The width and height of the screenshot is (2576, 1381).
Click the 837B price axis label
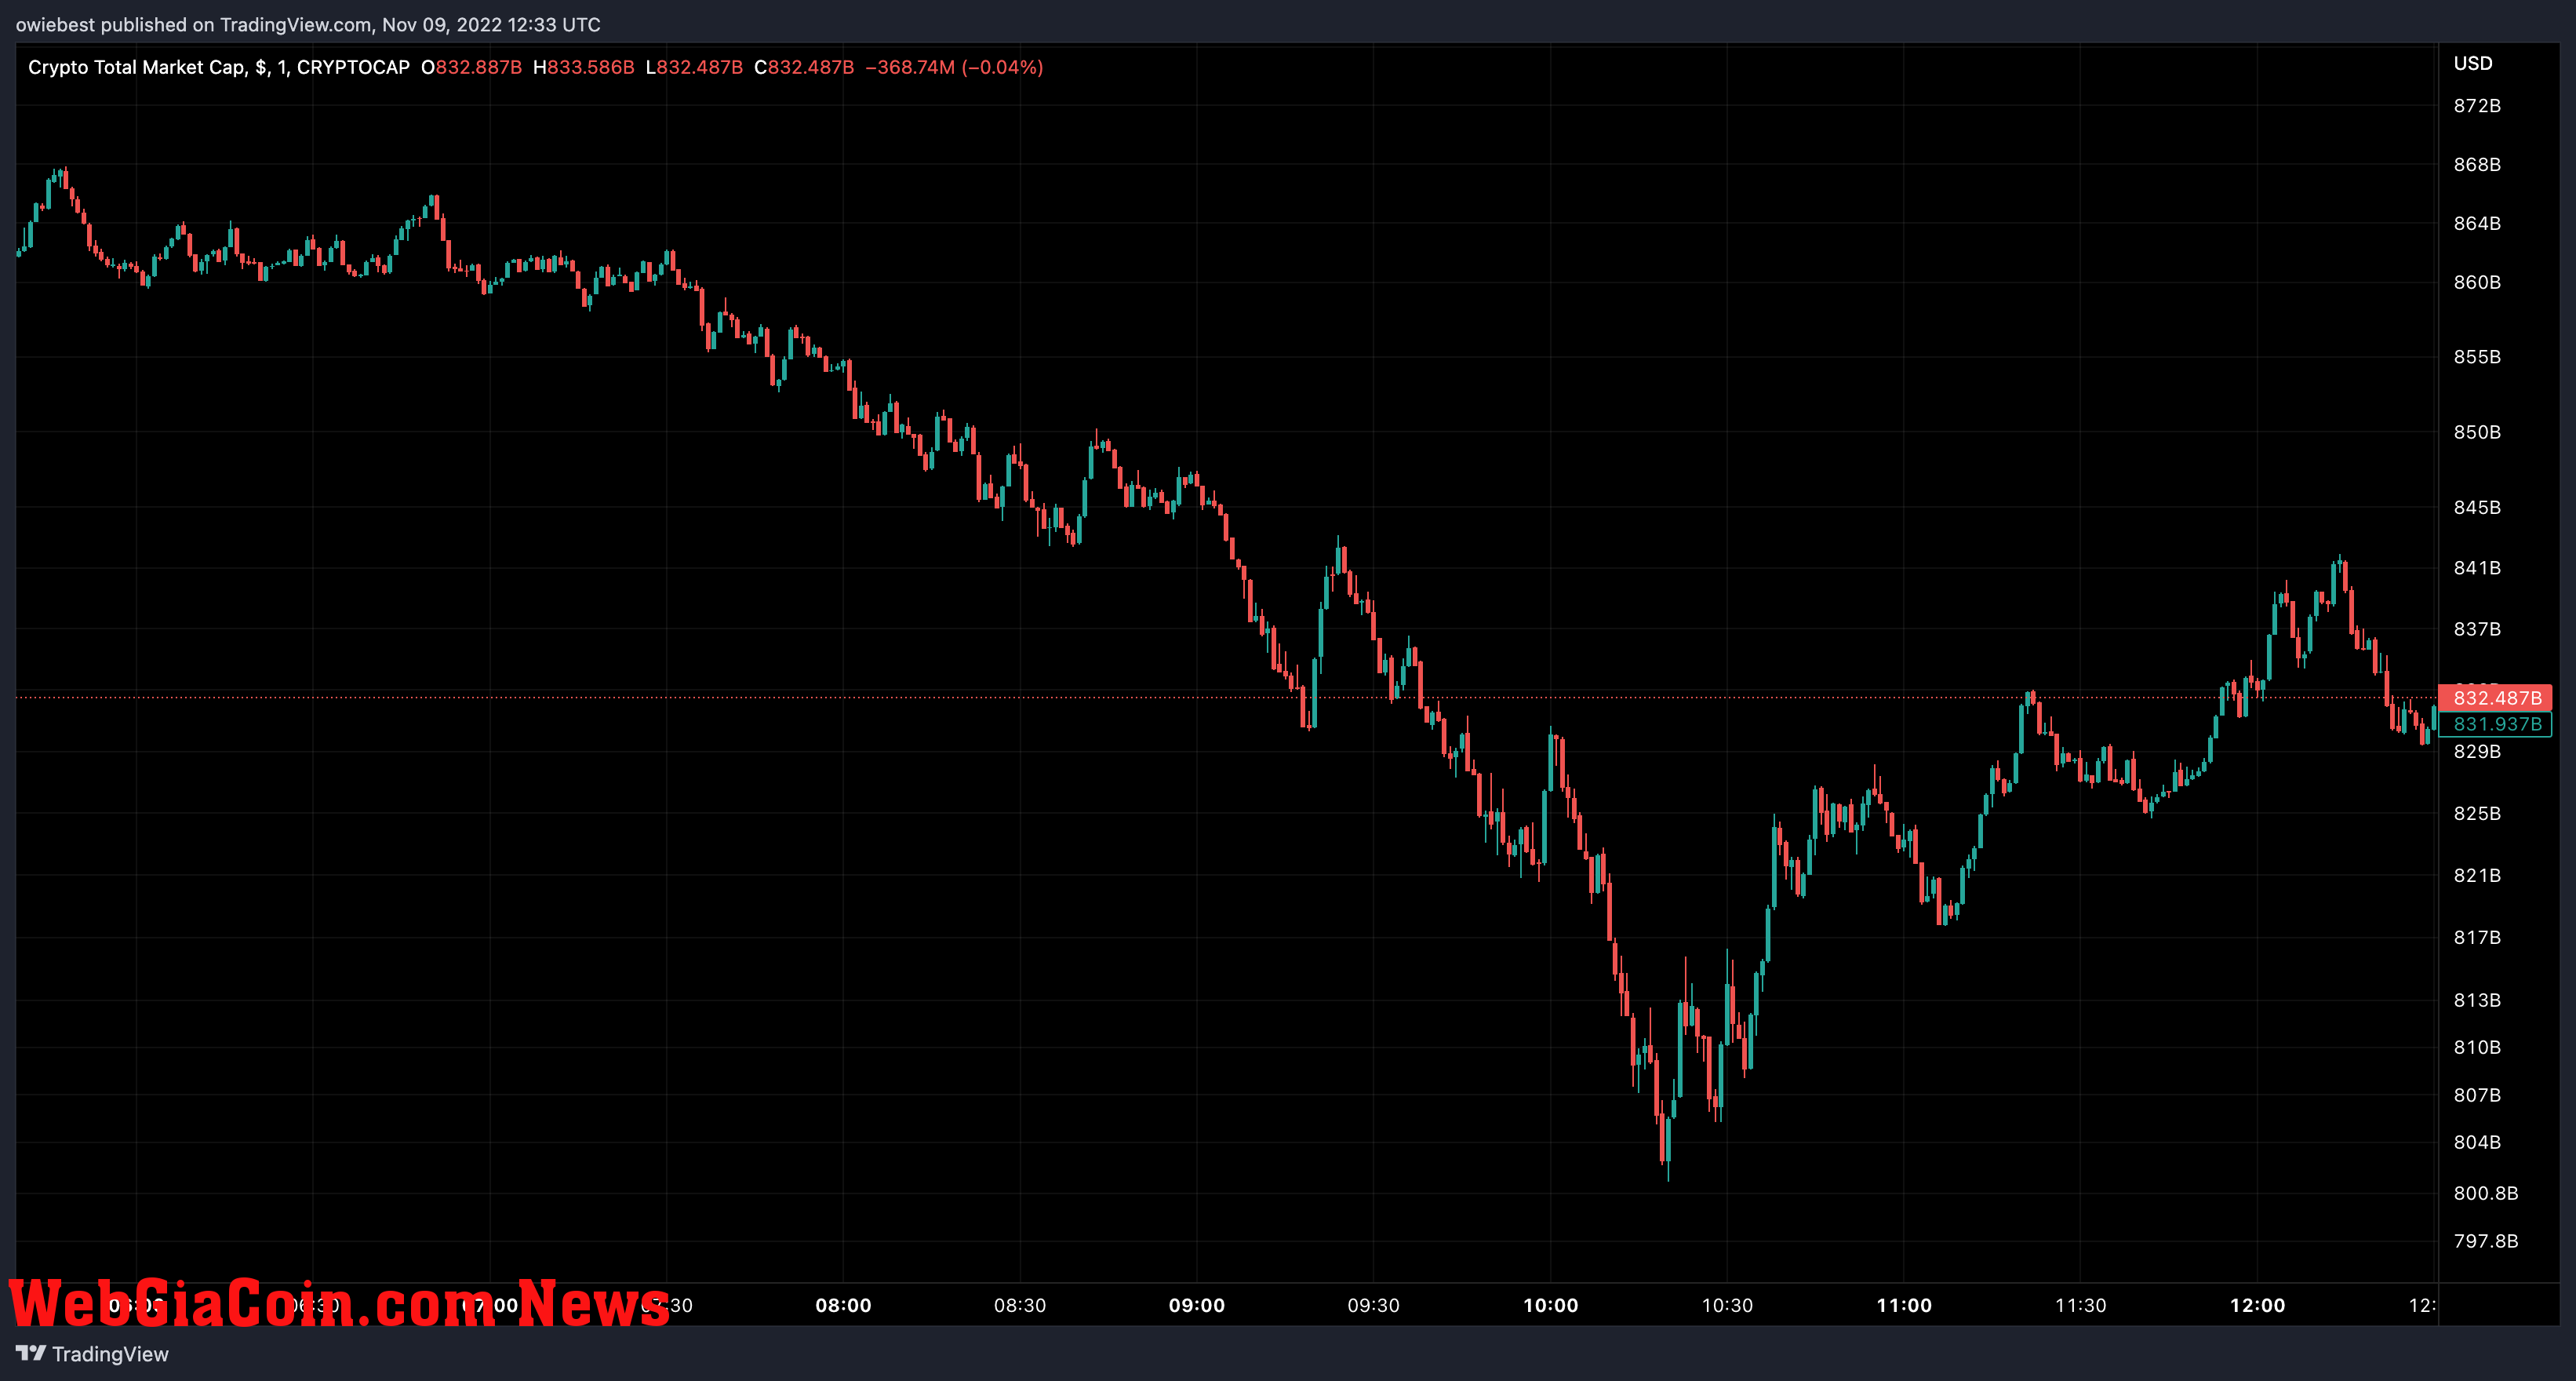click(2477, 629)
